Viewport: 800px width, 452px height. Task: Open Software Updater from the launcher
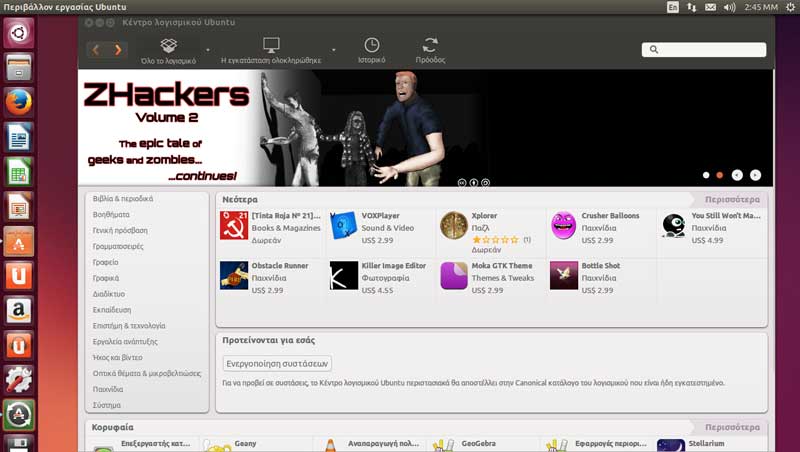19,414
